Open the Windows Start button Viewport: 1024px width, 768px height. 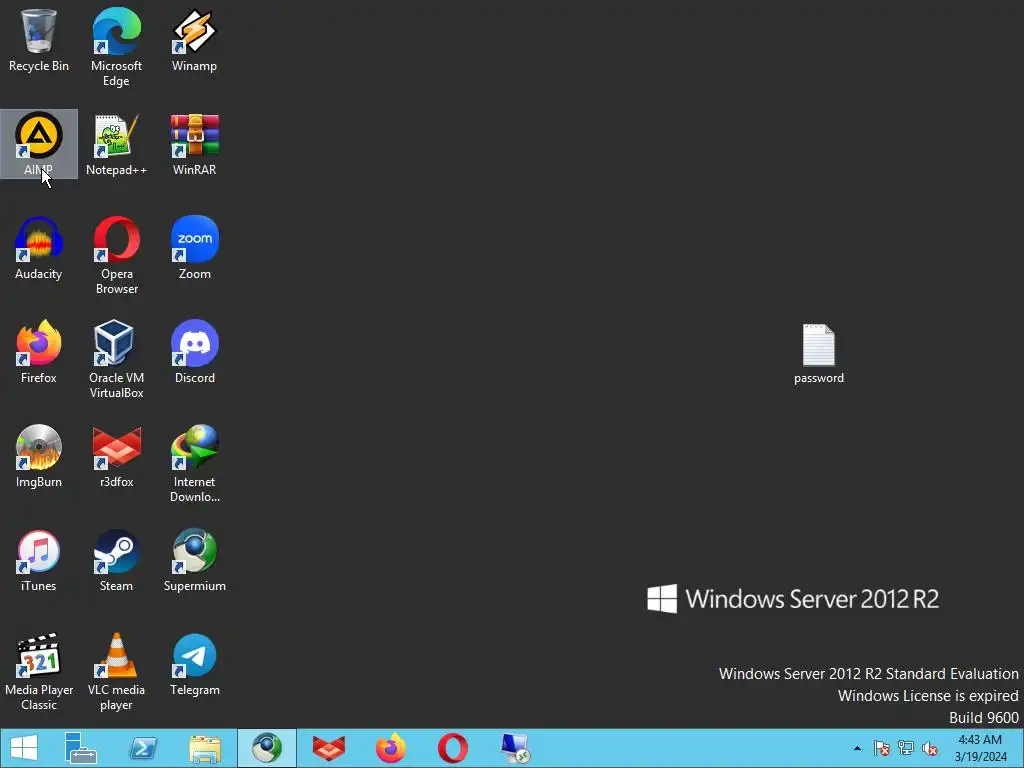[24, 748]
